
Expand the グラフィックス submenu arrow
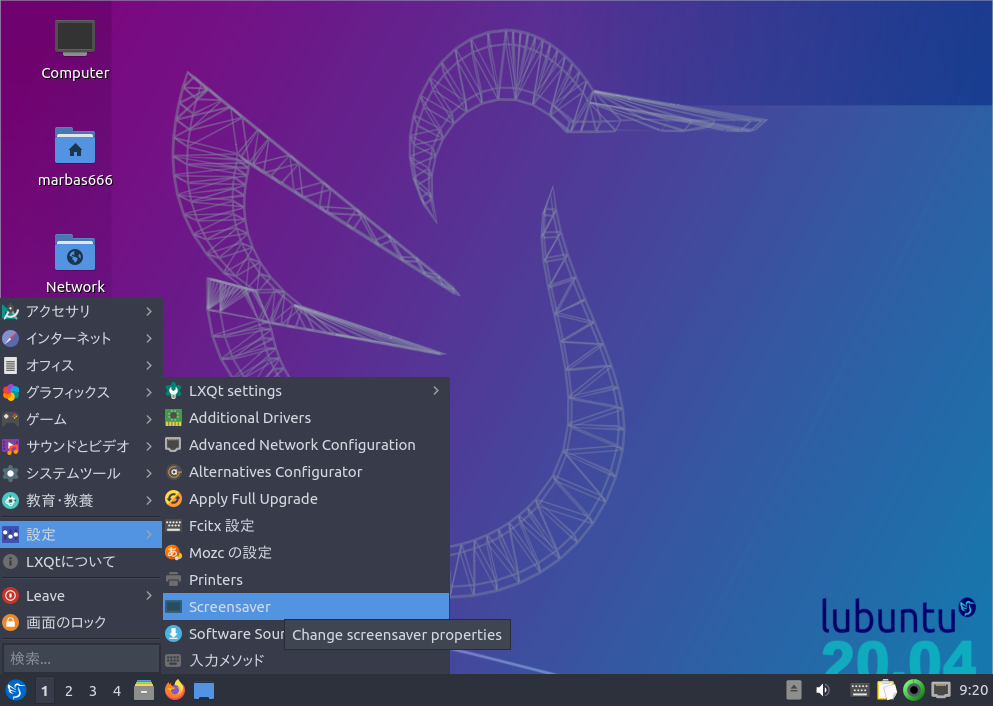[149, 393]
